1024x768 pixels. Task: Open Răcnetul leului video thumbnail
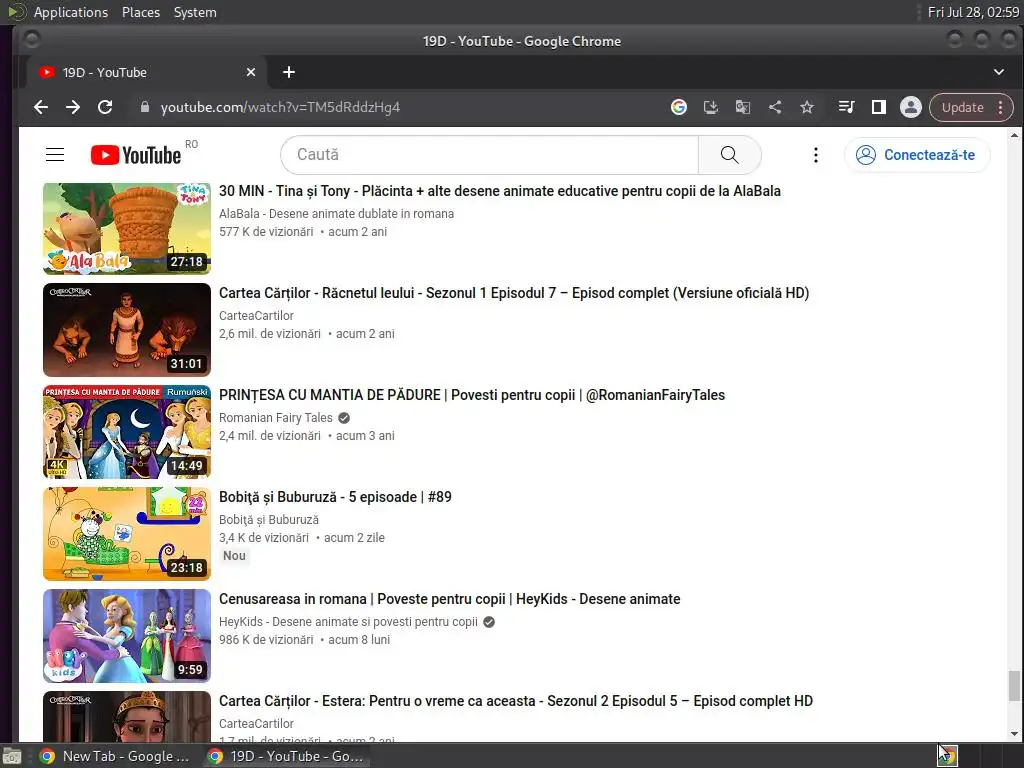pos(127,330)
